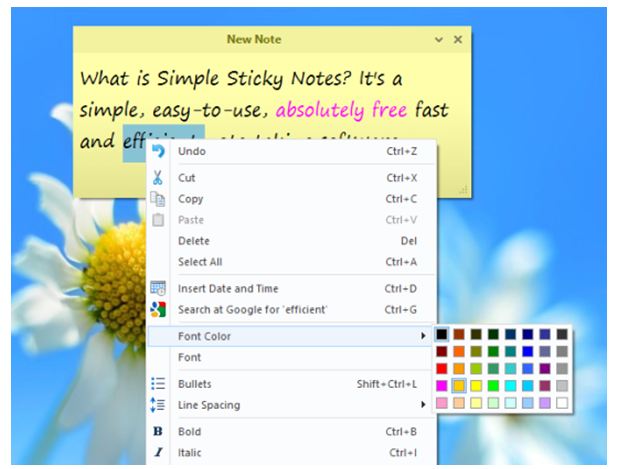
Task: Pick the black font color swatch
Action: [x=442, y=334]
